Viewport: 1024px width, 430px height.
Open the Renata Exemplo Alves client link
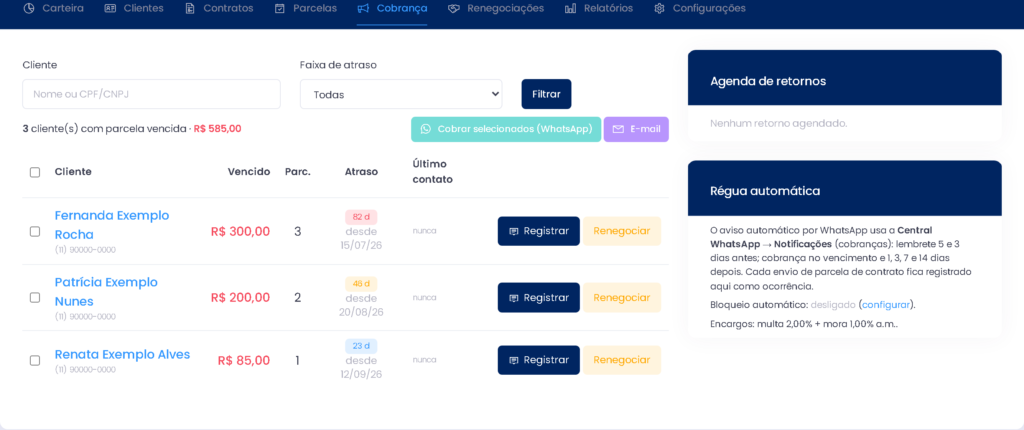pyautogui.click(x=122, y=354)
